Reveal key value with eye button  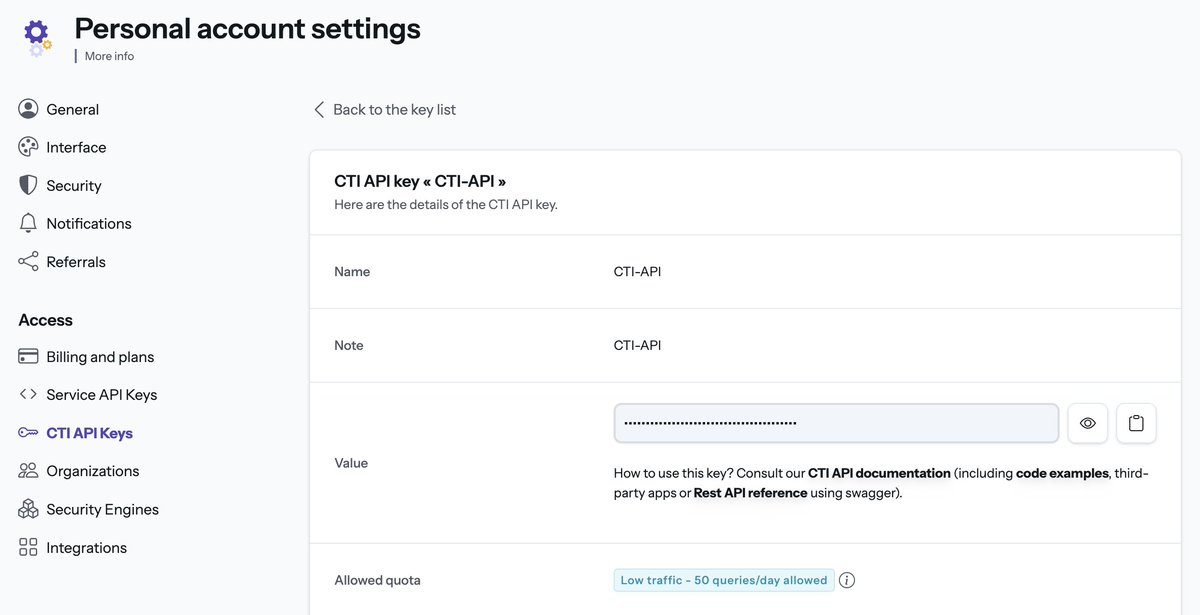tap(1088, 423)
